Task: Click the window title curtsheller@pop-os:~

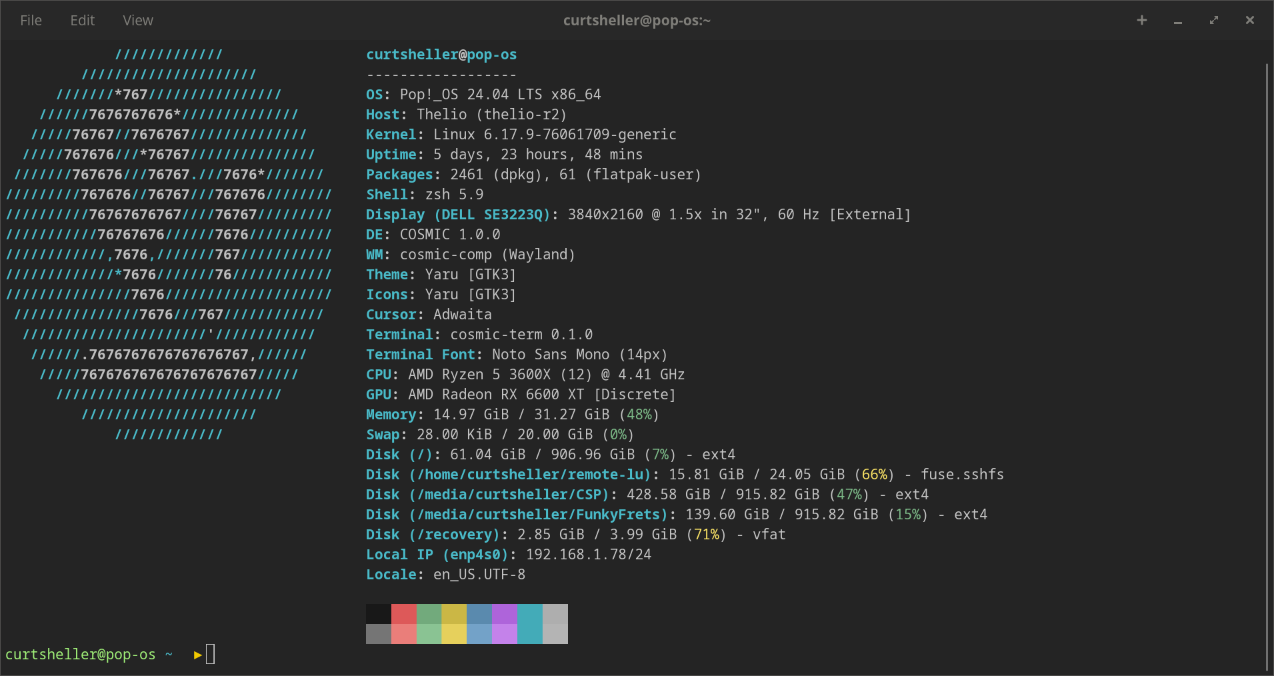Action: pyautogui.click(x=636, y=20)
